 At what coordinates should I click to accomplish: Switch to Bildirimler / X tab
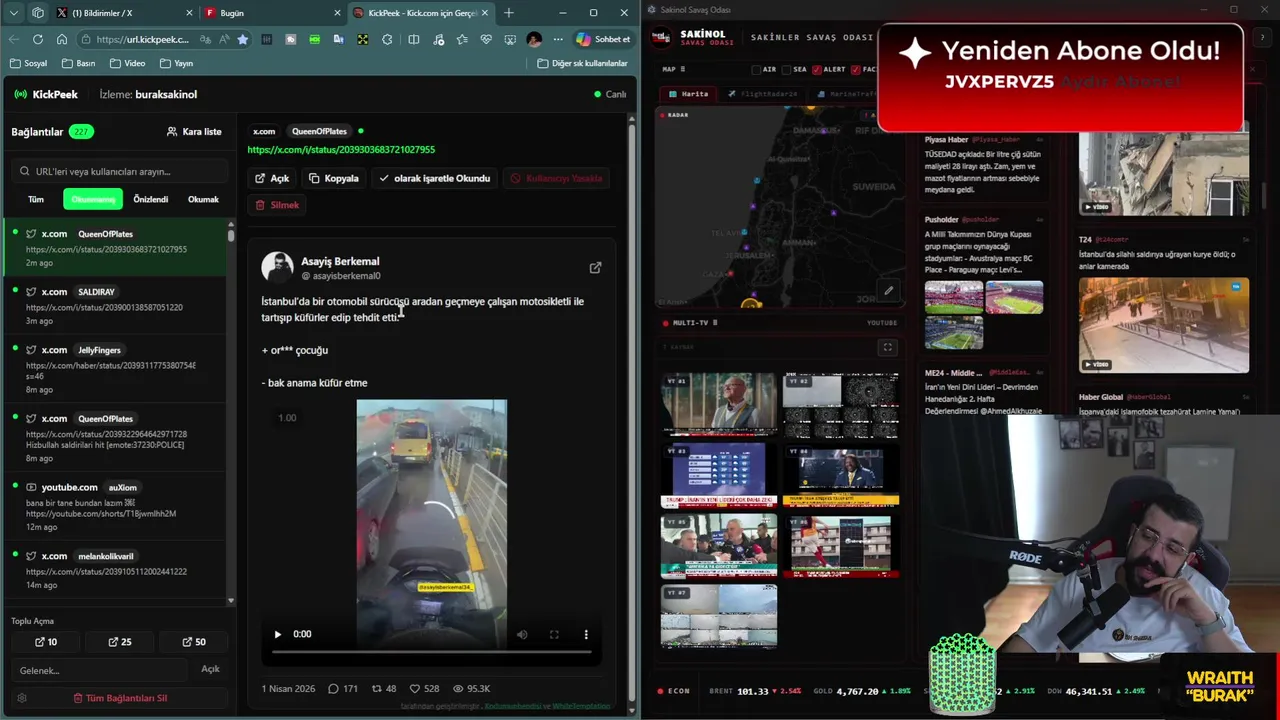pyautogui.click(x=125, y=13)
